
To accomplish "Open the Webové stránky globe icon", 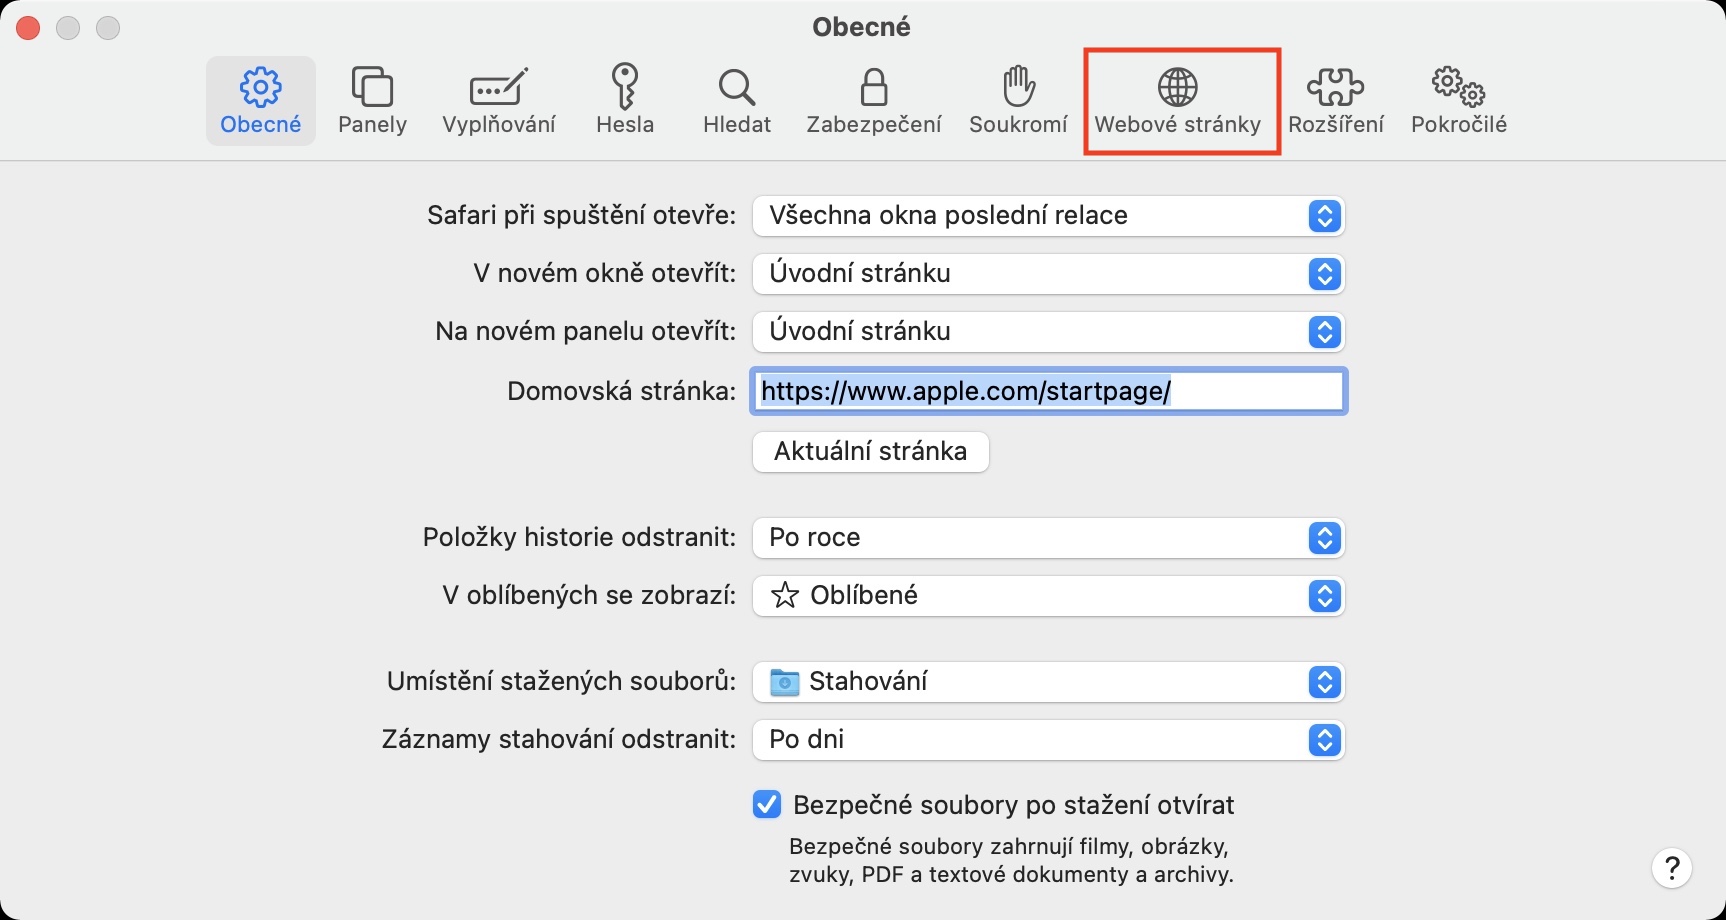I will (x=1178, y=88).
